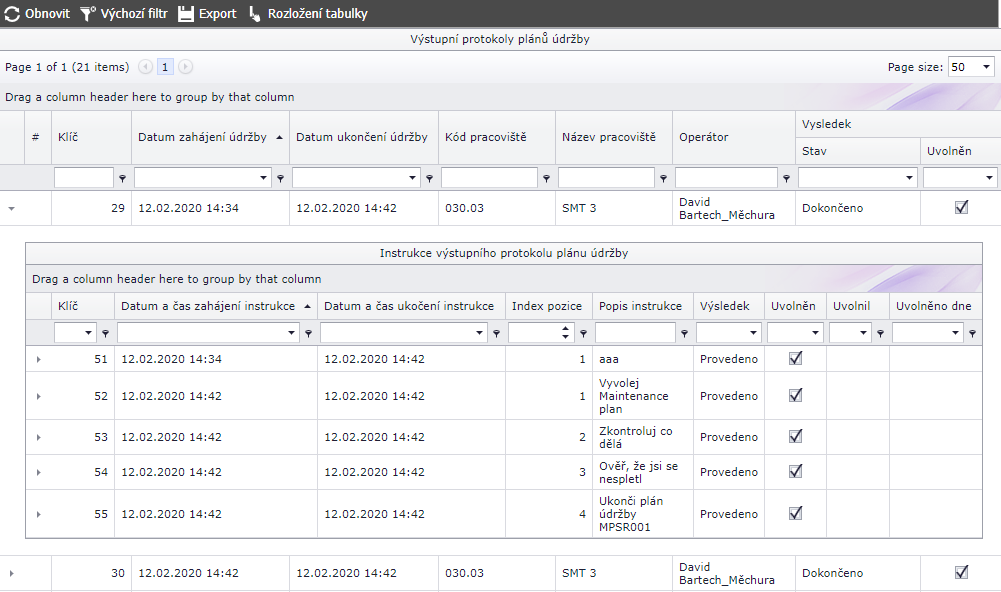Click the Název pracoviště filter input field
Viewport: 1001px width, 592px height.
pos(608,178)
